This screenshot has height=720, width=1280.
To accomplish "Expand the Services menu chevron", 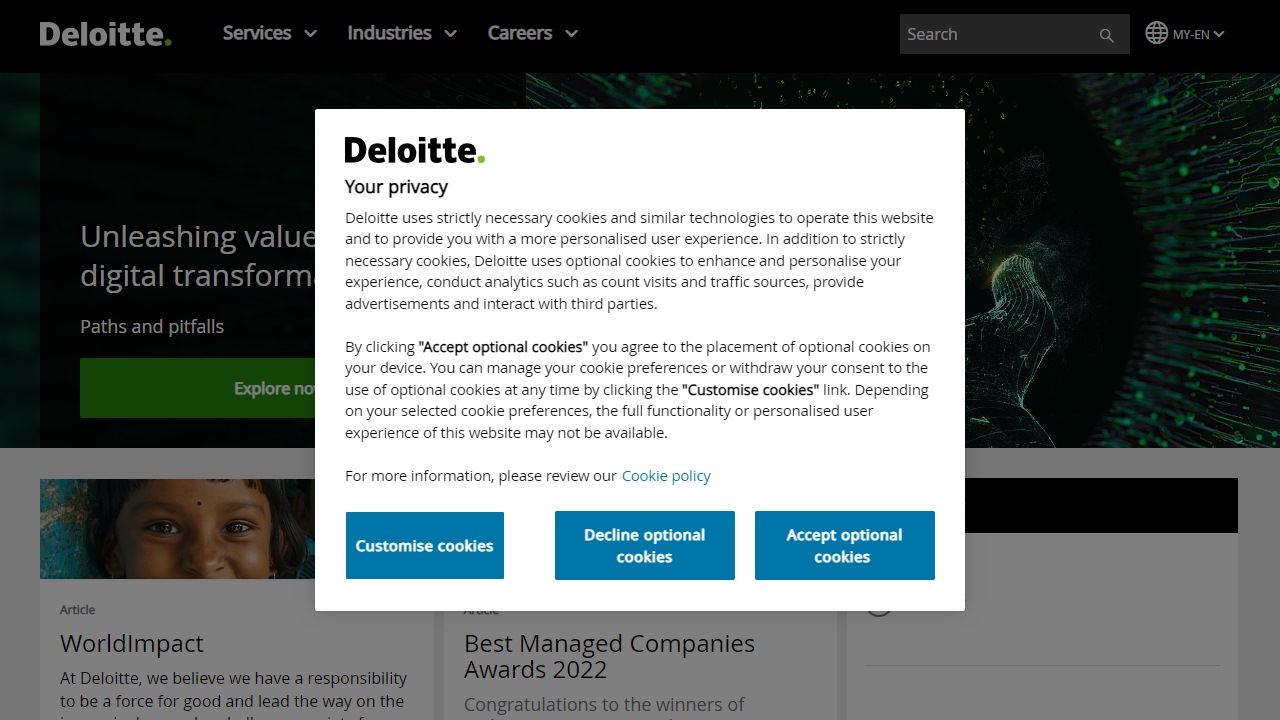I will point(310,34).
